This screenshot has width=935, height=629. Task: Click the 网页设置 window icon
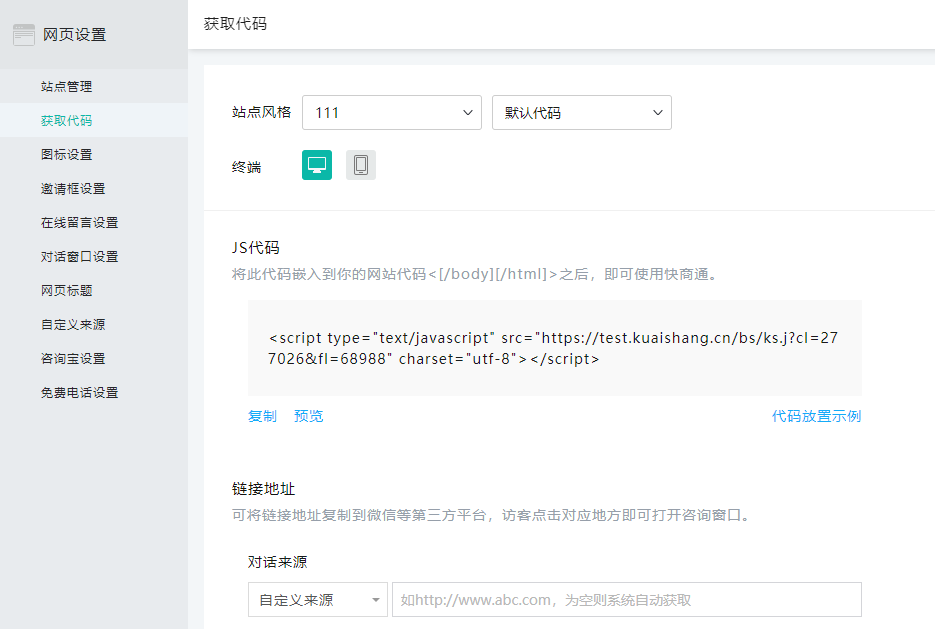(x=24, y=35)
